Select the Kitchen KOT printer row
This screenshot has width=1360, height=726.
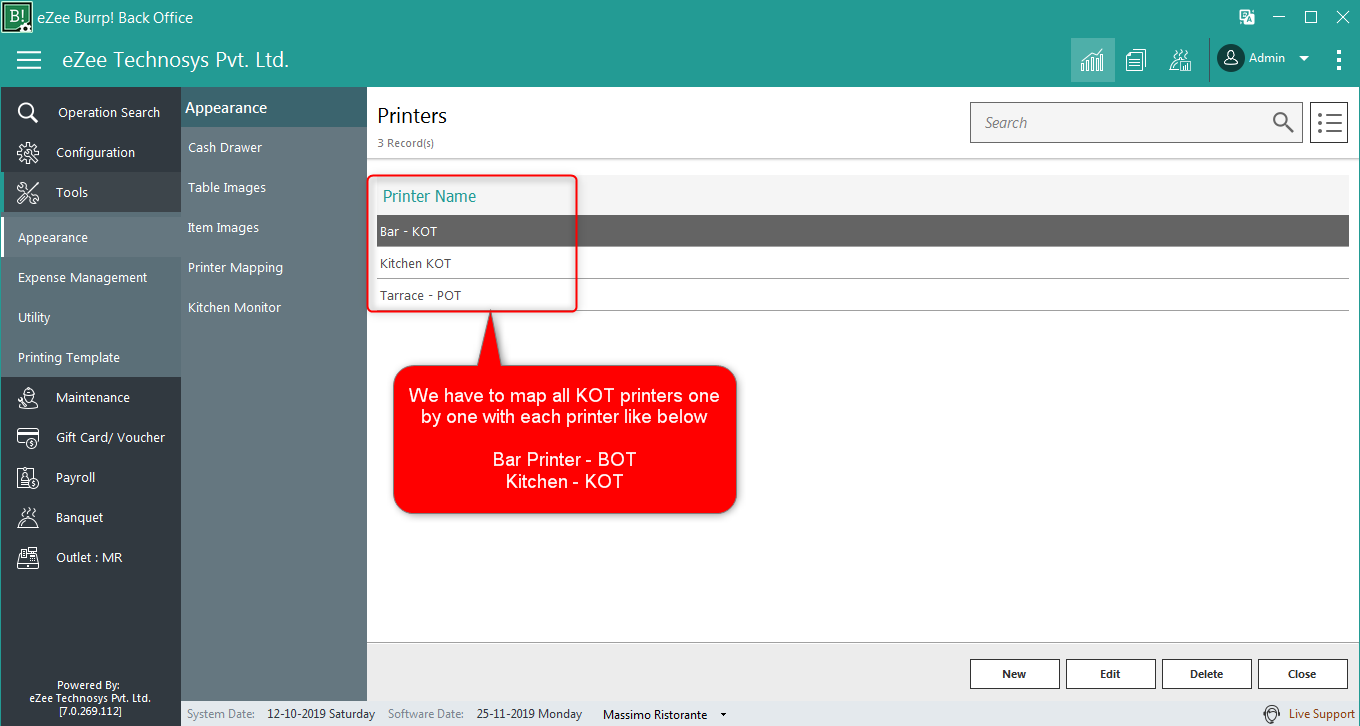pos(863,263)
